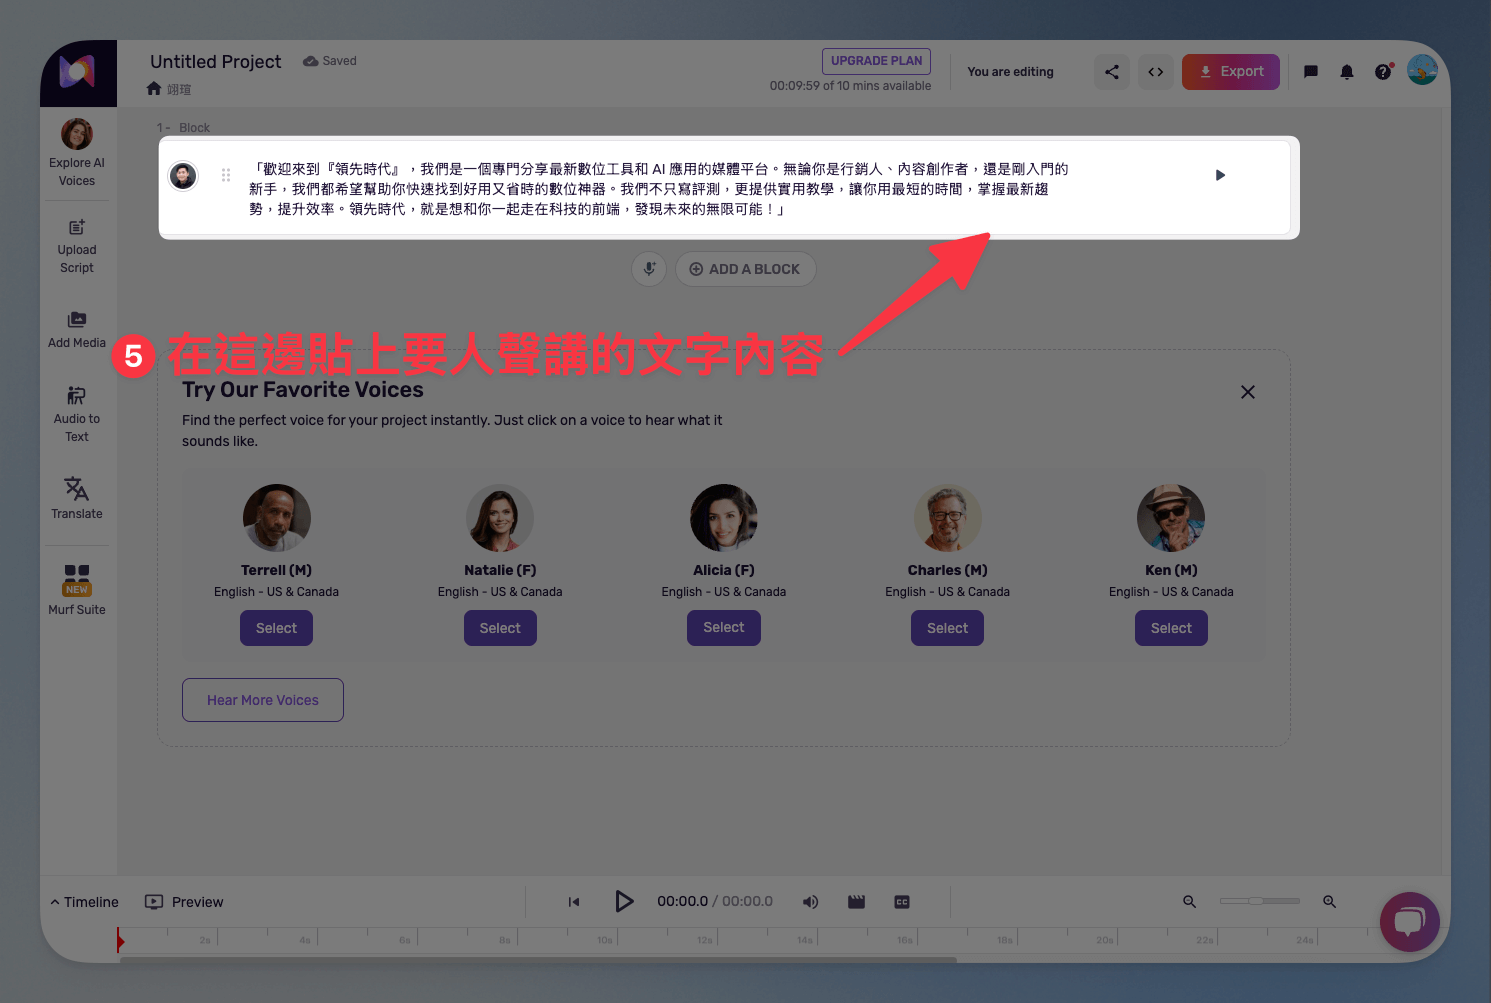The height and width of the screenshot is (1003, 1491).
Task: Open Explore AI Voices panel
Action: point(77,153)
